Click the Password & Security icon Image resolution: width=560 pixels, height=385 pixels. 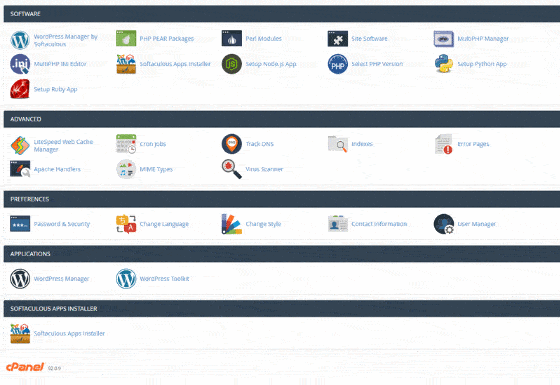(x=20, y=224)
